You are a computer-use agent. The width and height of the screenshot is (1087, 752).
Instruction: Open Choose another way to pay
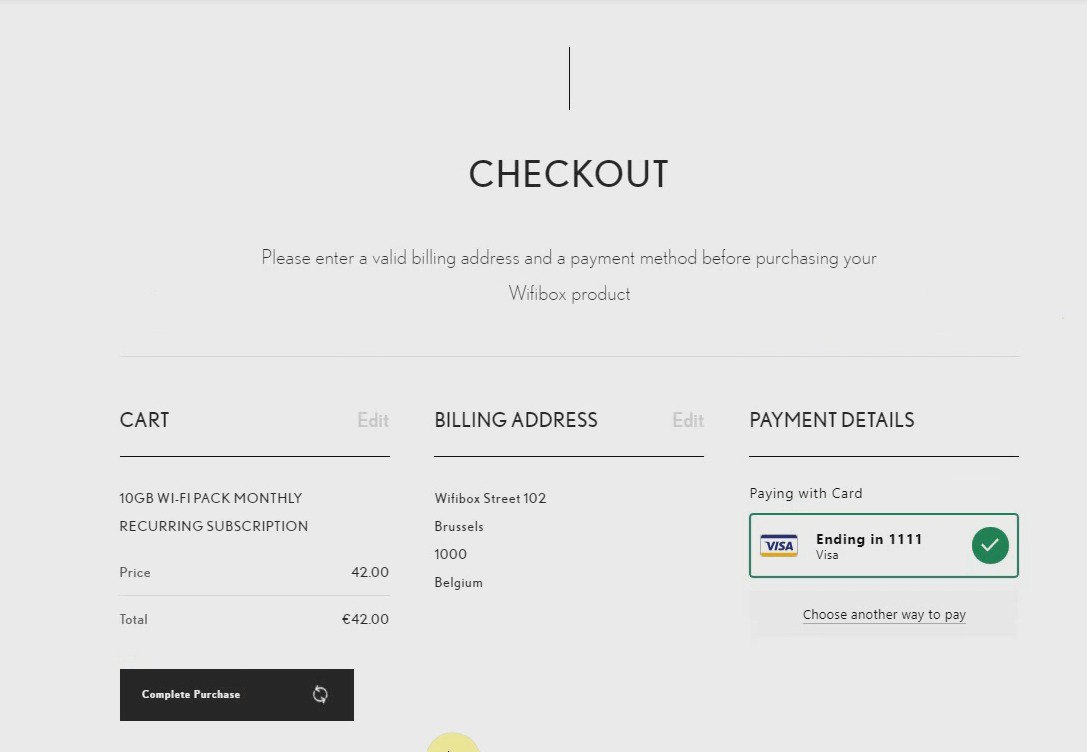coord(884,615)
